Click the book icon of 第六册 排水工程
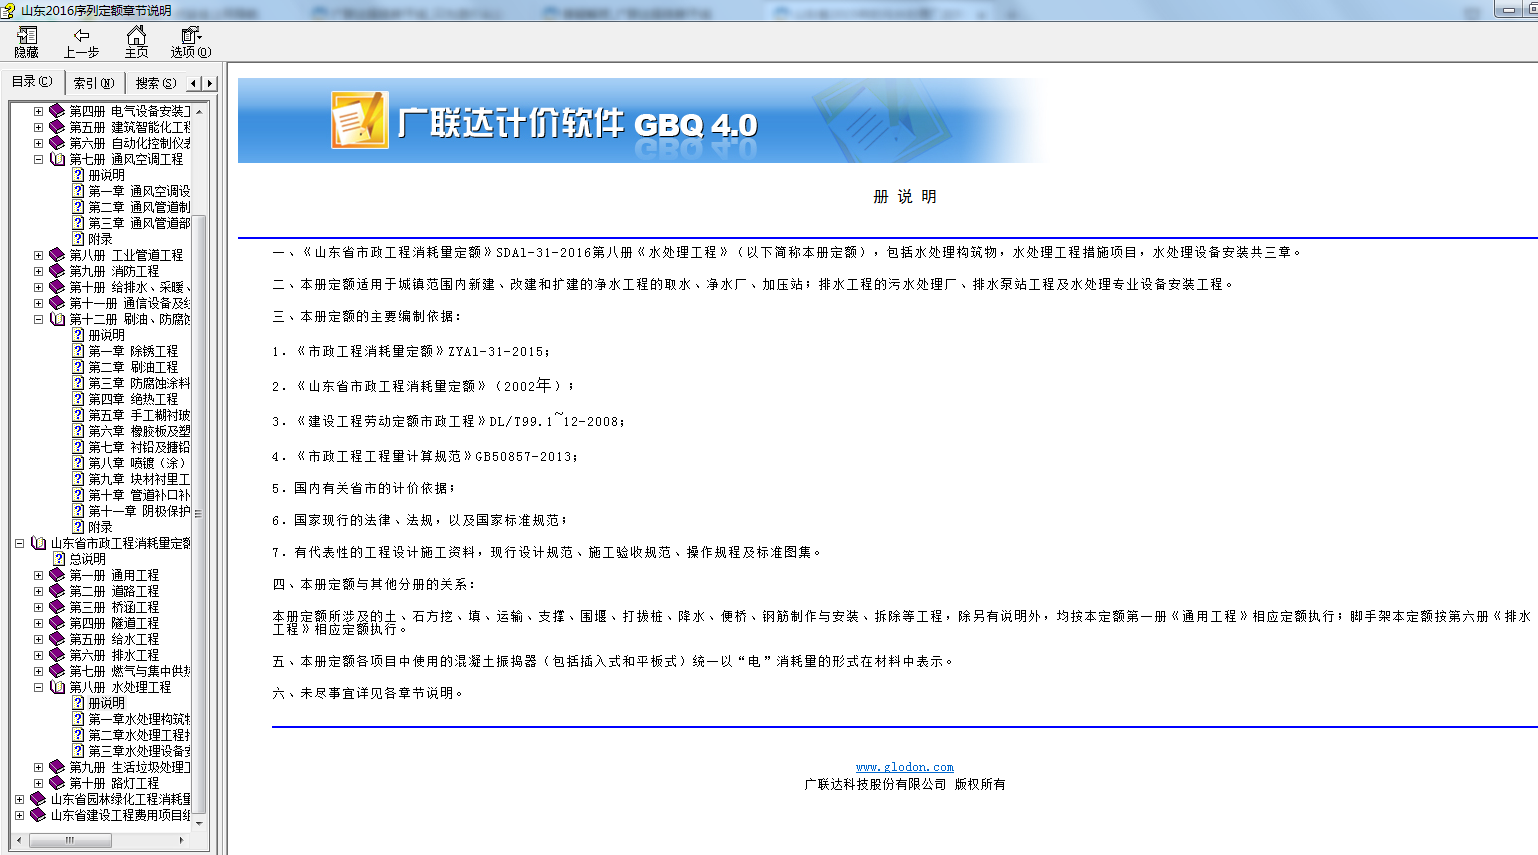The height and width of the screenshot is (855, 1538). (57, 655)
